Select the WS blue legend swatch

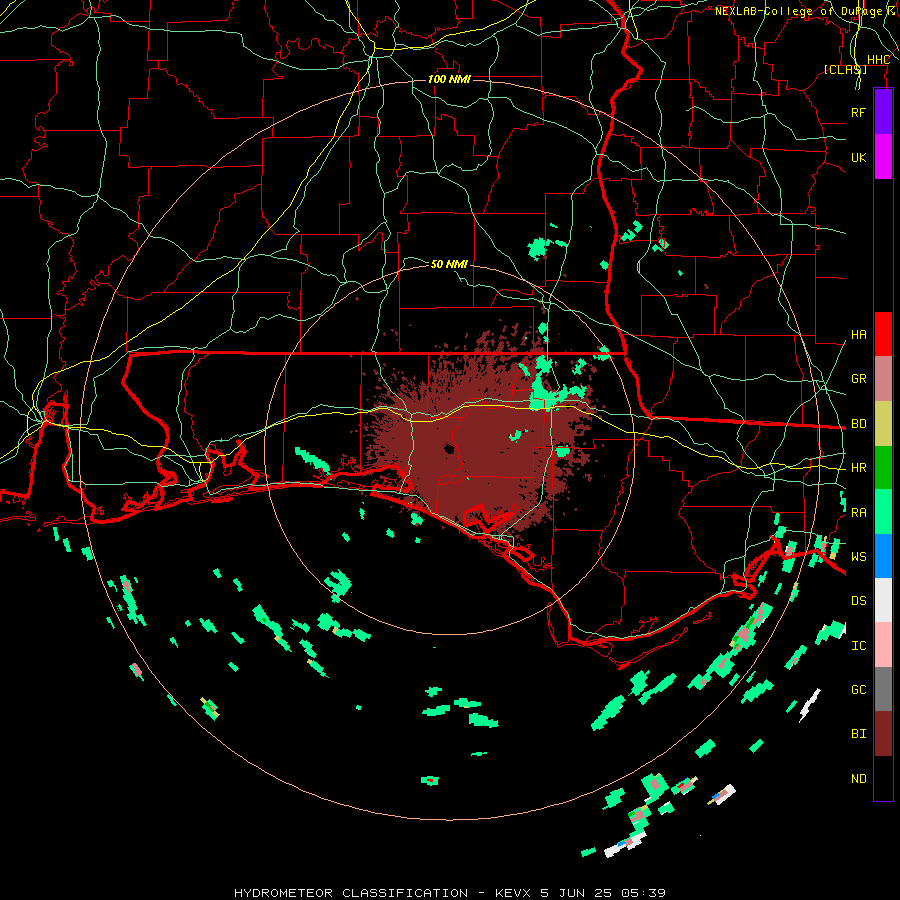pos(883,556)
